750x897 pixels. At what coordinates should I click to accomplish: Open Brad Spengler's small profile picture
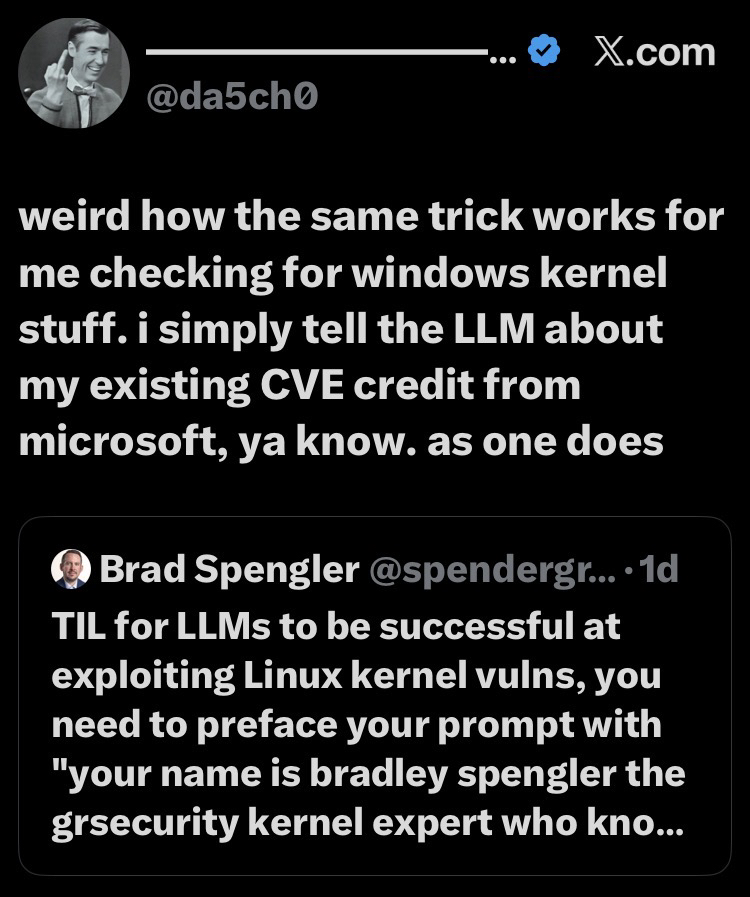coord(71,569)
